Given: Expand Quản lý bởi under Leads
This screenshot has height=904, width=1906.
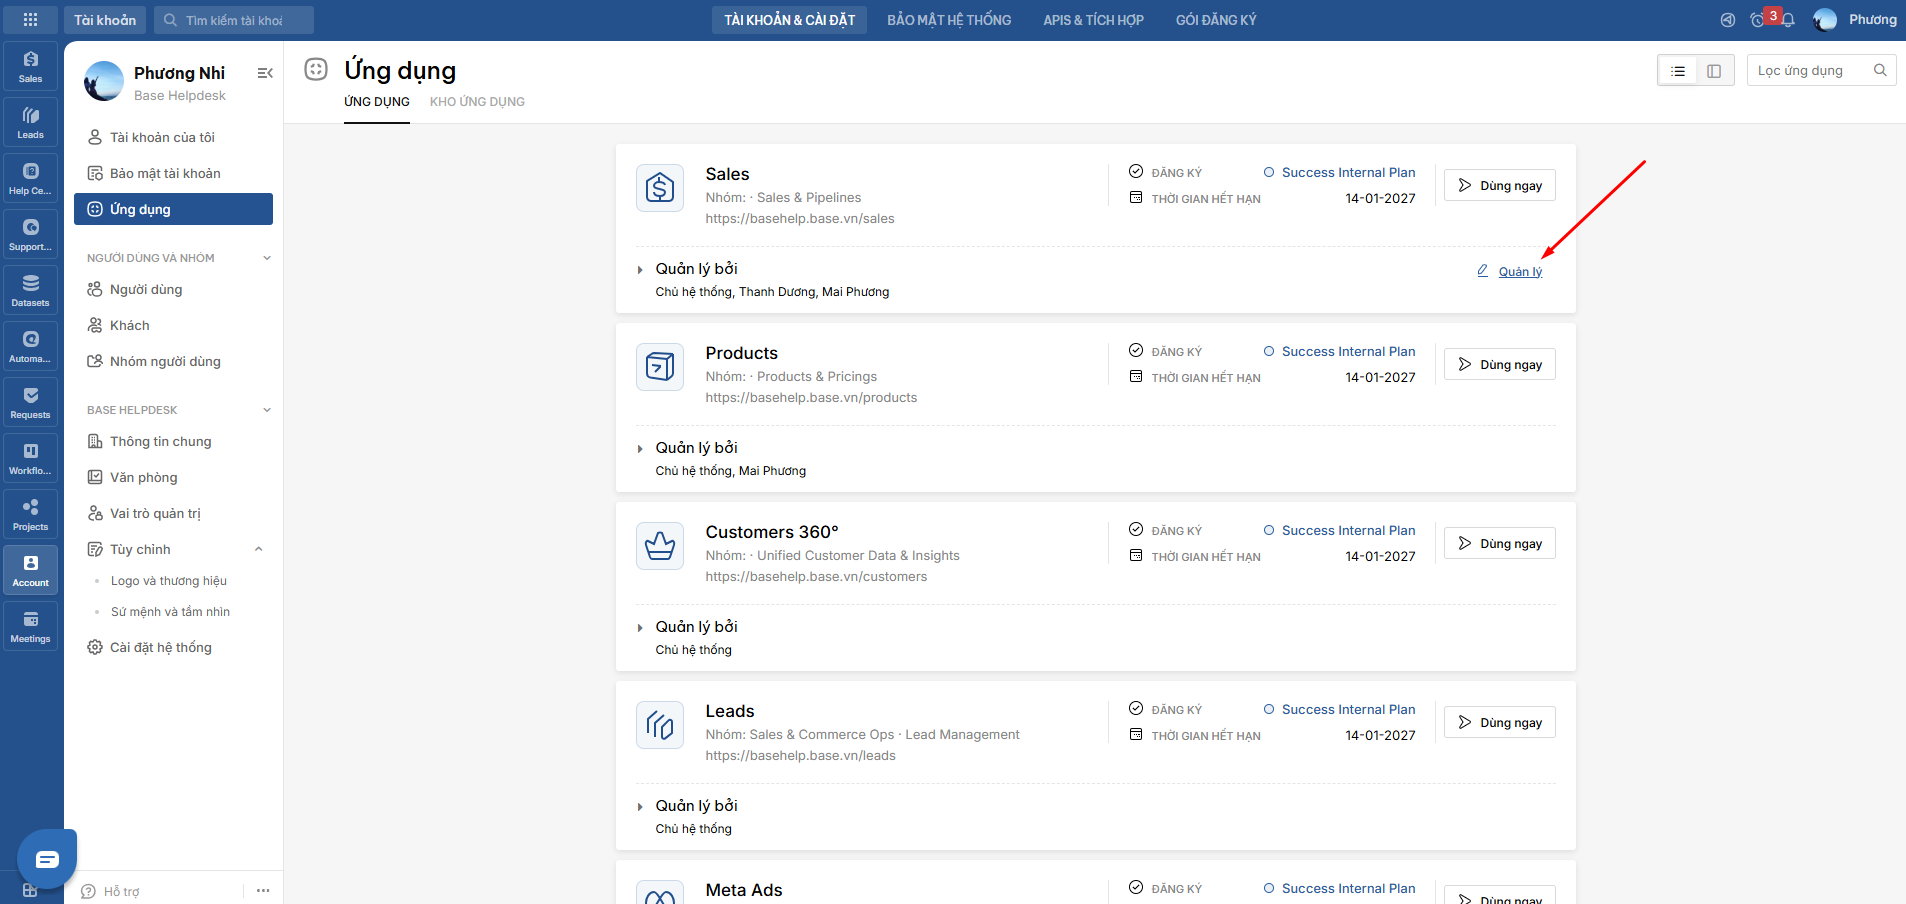Looking at the screenshot, I should [640, 807].
